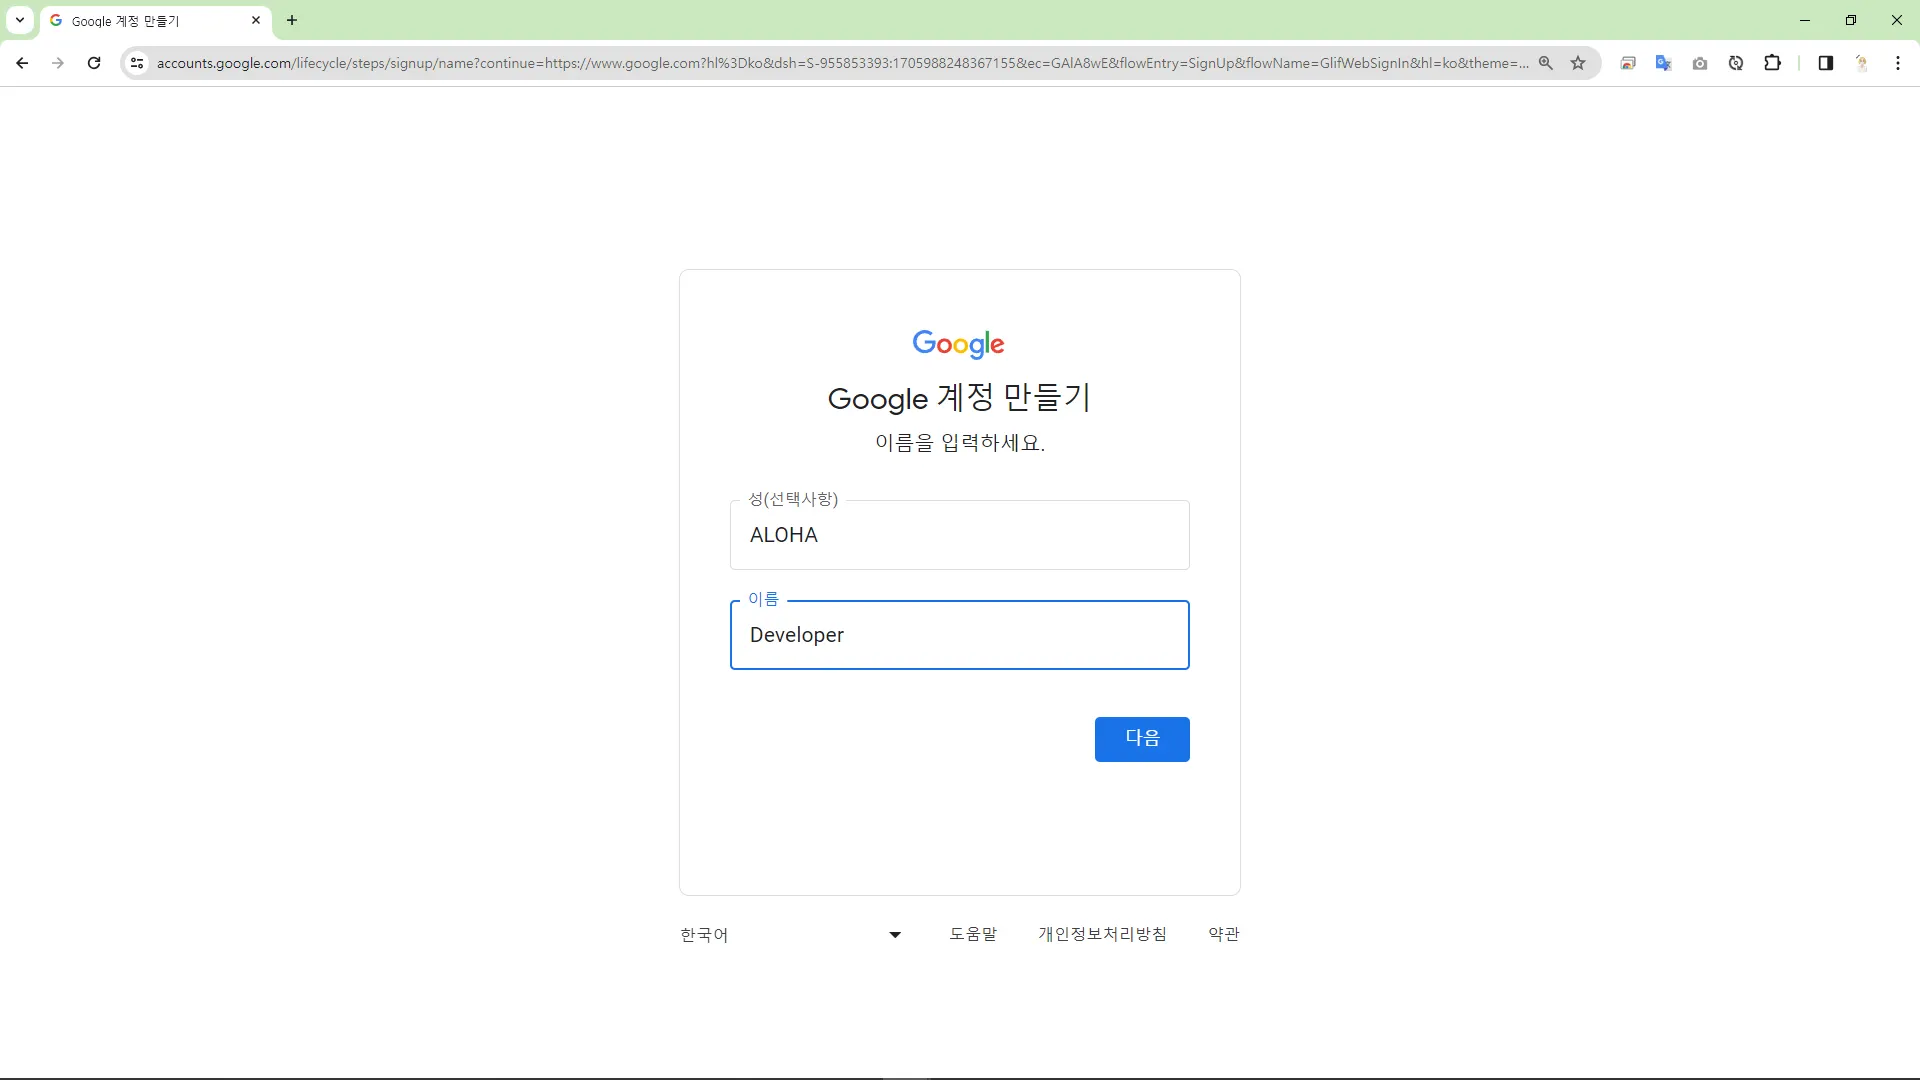Viewport: 1920px width, 1080px height.
Task: View site information icon in address bar
Action: (137, 63)
